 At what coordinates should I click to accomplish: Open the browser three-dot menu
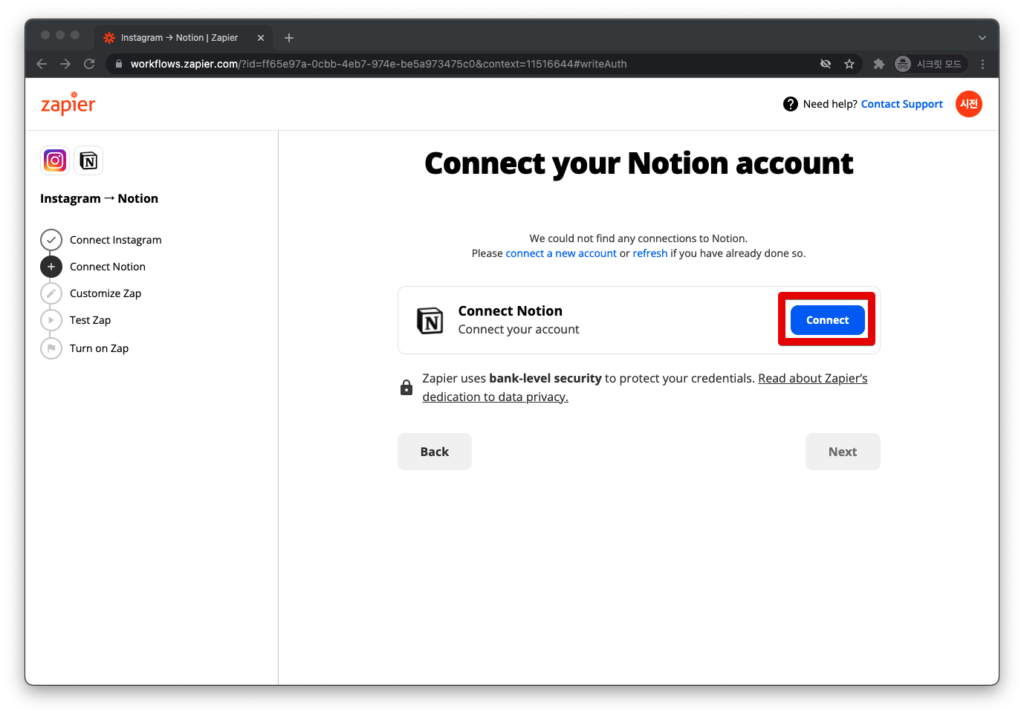[x=982, y=64]
